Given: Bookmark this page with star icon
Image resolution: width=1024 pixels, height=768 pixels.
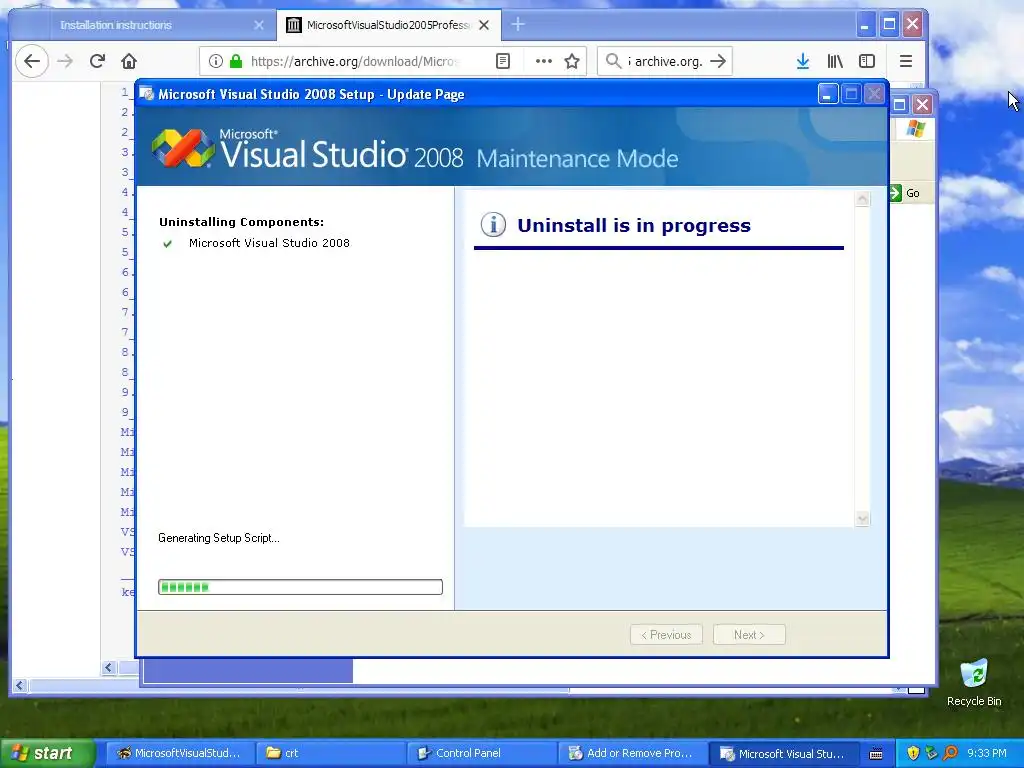Looking at the screenshot, I should pos(572,61).
